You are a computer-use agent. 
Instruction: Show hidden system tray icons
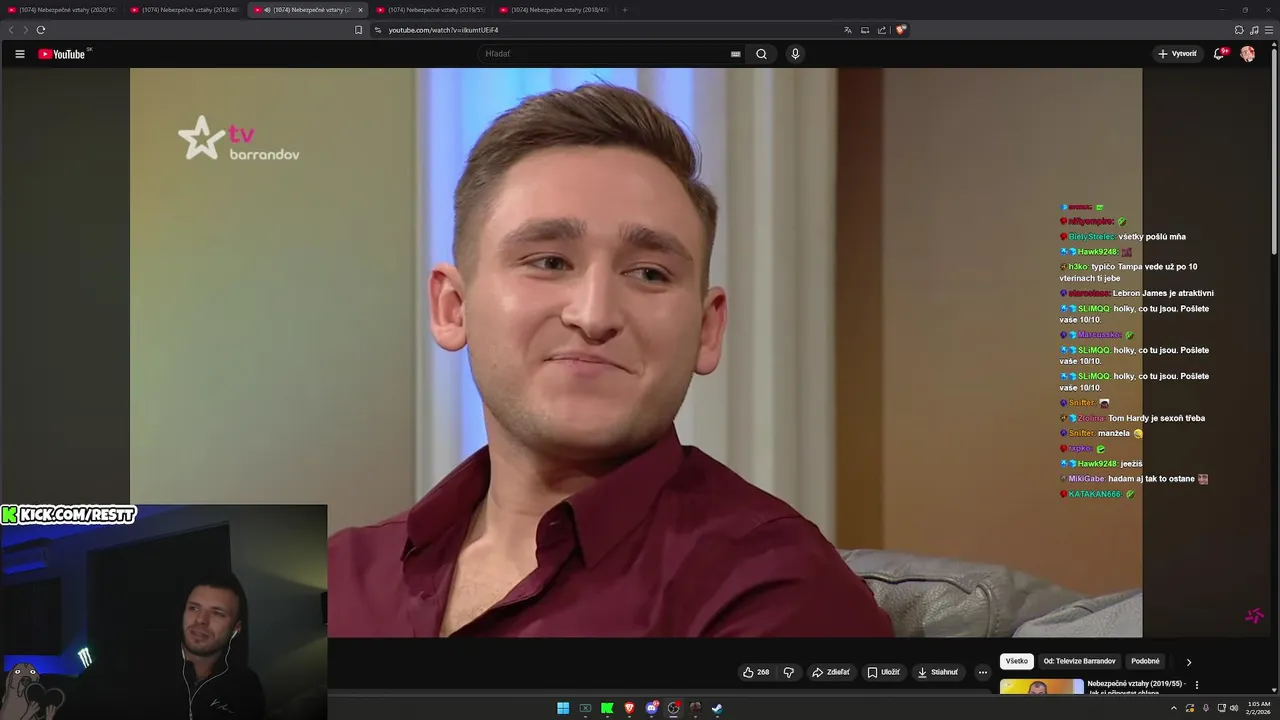click(1174, 708)
